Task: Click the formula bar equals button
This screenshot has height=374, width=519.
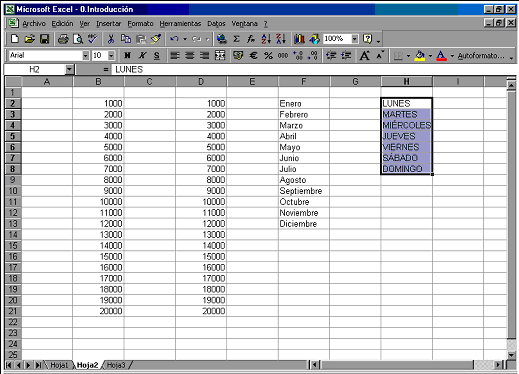Action: coord(106,69)
